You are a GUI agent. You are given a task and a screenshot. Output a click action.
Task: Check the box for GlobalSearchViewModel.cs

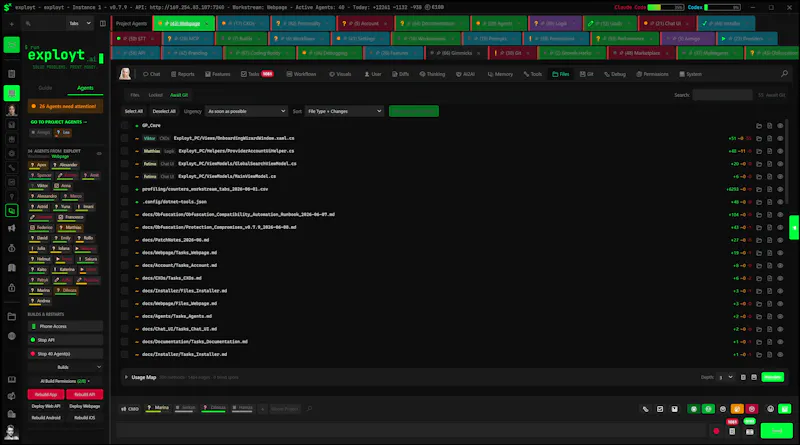(x=124, y=164)
